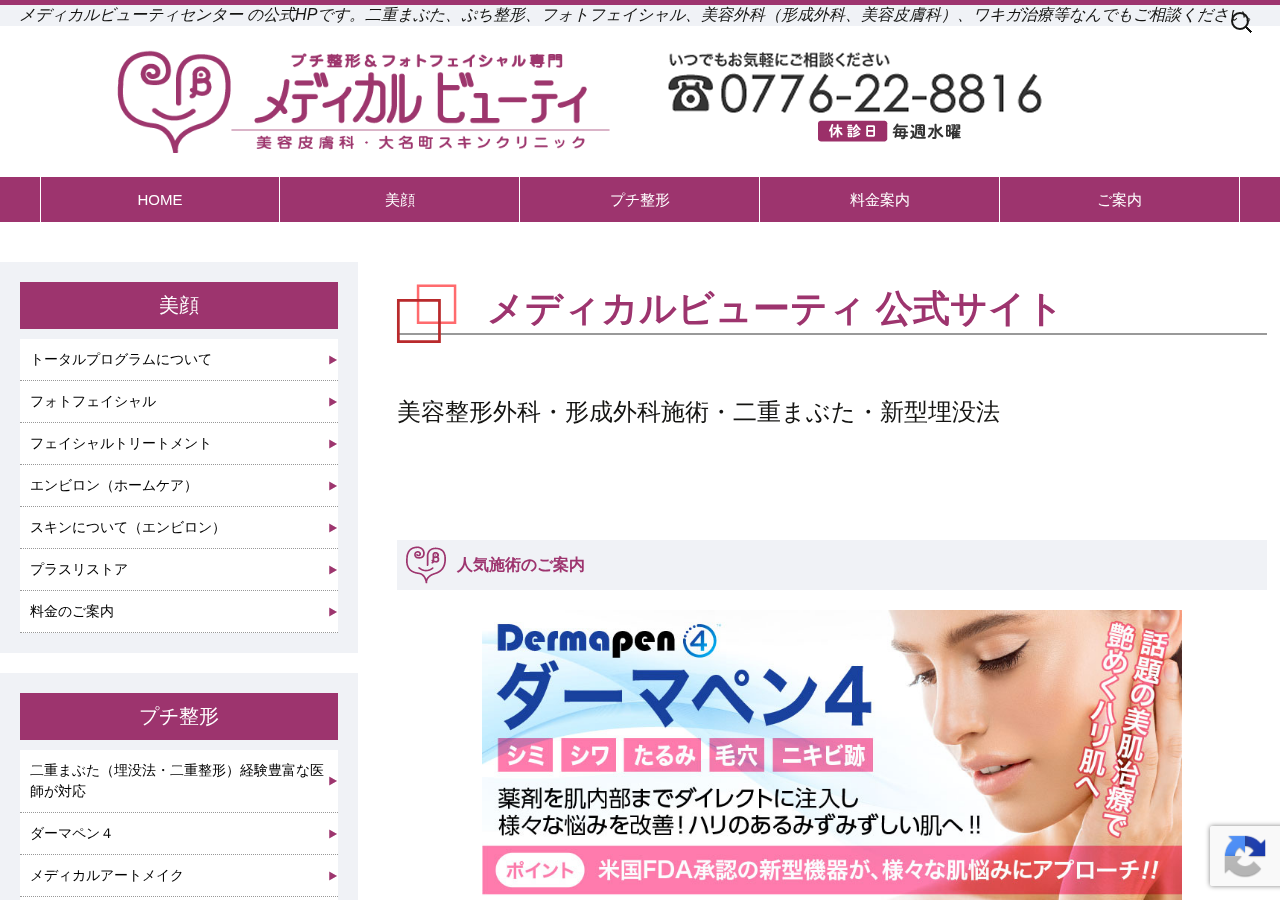Open the search magnifier icon
Viewport: 1280px width, 900px height.
1241,22
